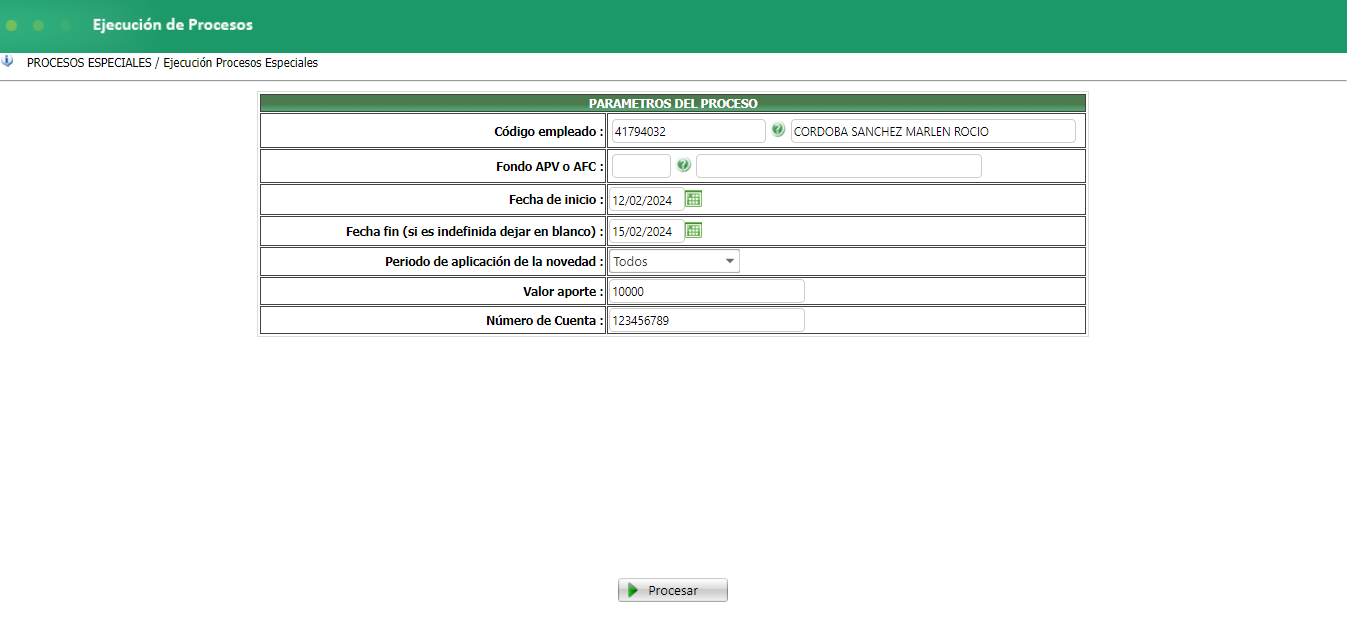Click the empty Fondo APV o AFC description field
The height and width of the screenshot is (626, 1347).
[x=839, y=166]
